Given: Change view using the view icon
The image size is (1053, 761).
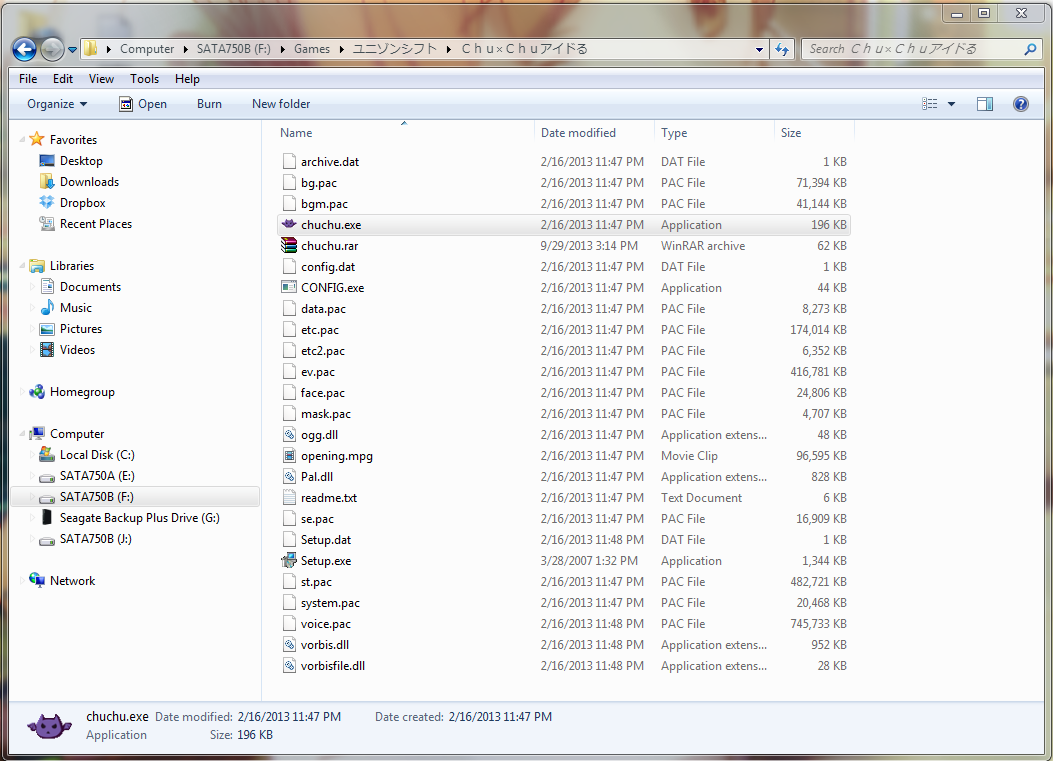Looking at the screenshot, I should [929, 104].
